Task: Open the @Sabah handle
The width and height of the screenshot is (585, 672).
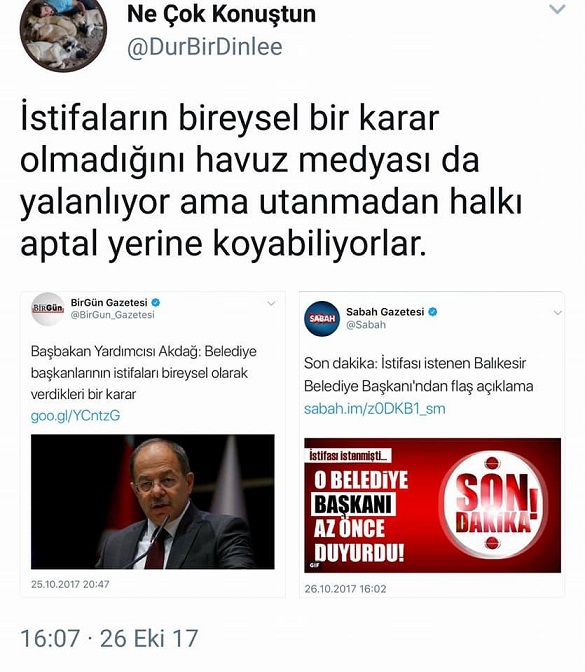Action: pyautogui.click(x=366, y=325)
